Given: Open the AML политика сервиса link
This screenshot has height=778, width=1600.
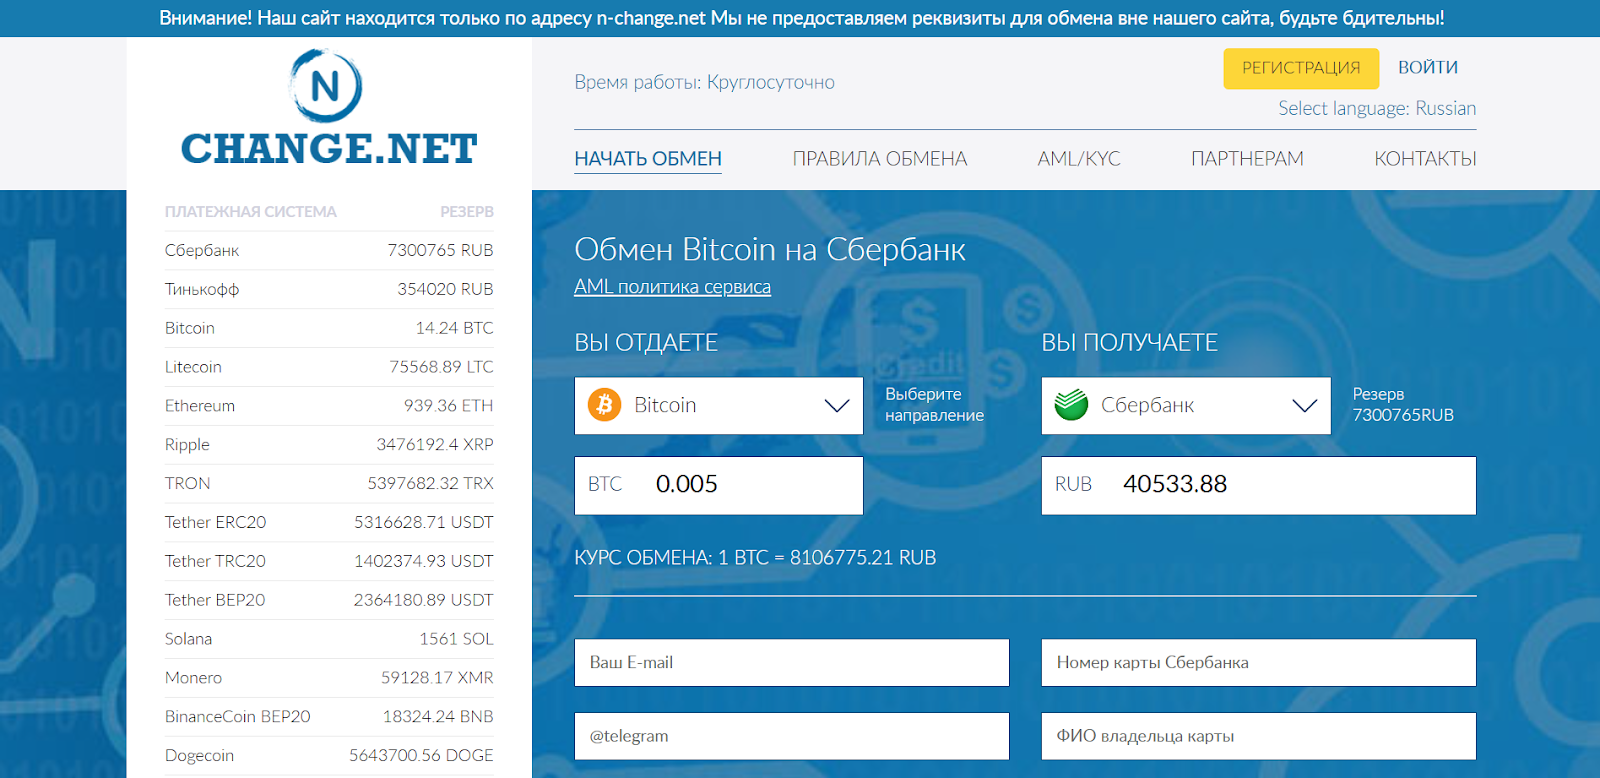Looking at the screenshot, I should click(672, 287).
